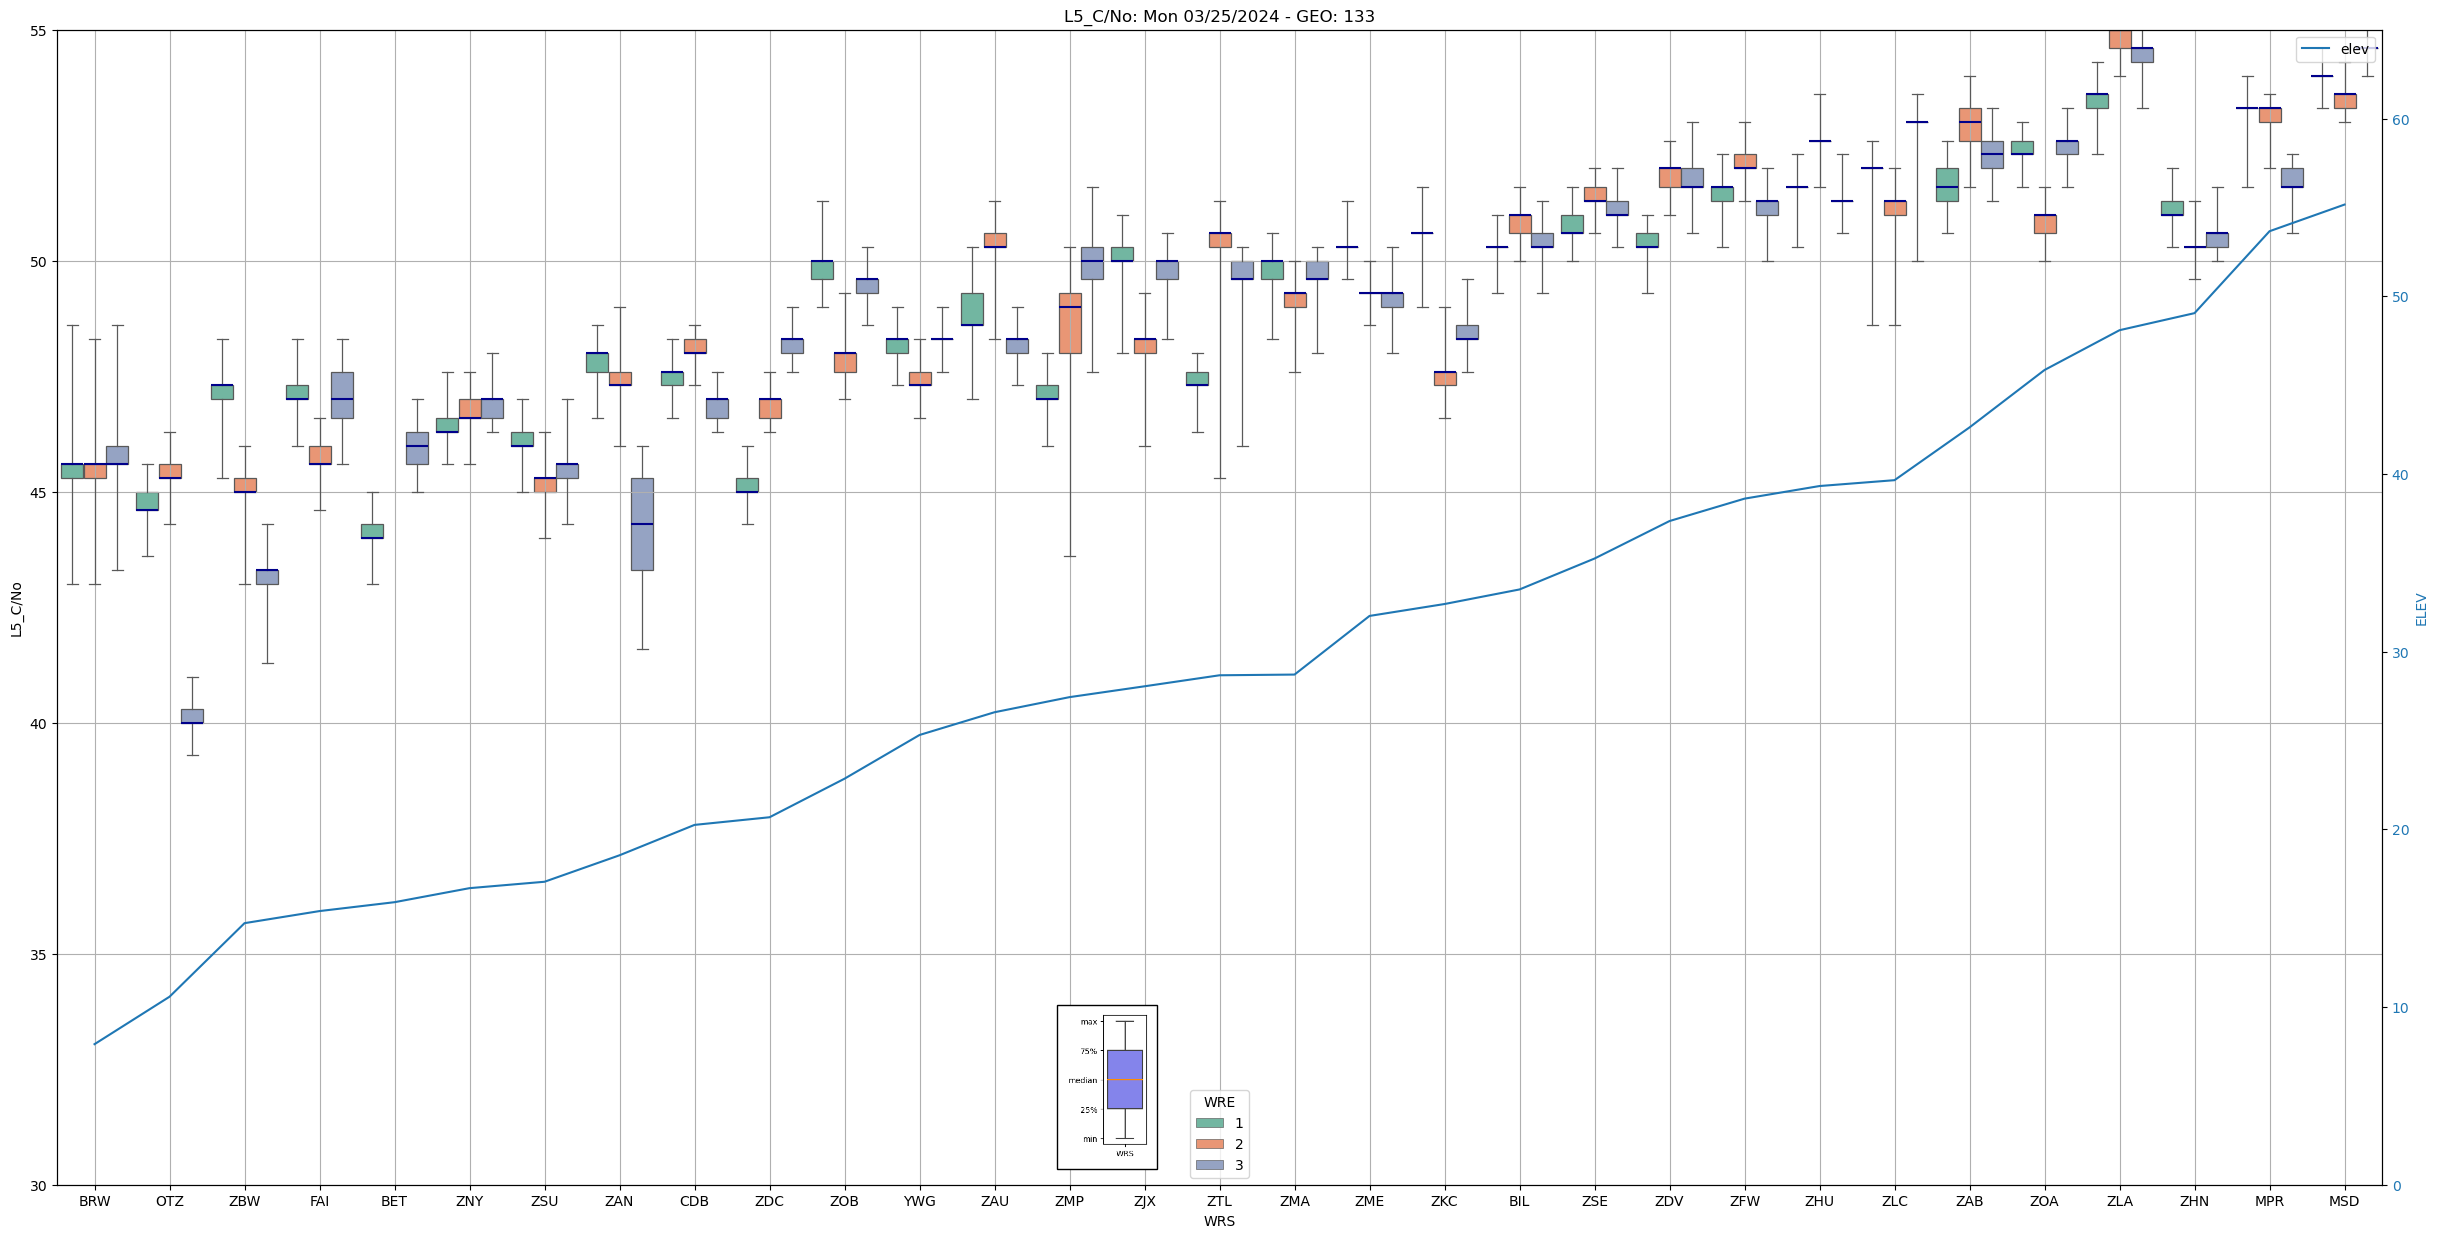Click the x-axis tick label 'ZAN'
Viewport: 2439px width, 1238px height.
point(620,1201)
